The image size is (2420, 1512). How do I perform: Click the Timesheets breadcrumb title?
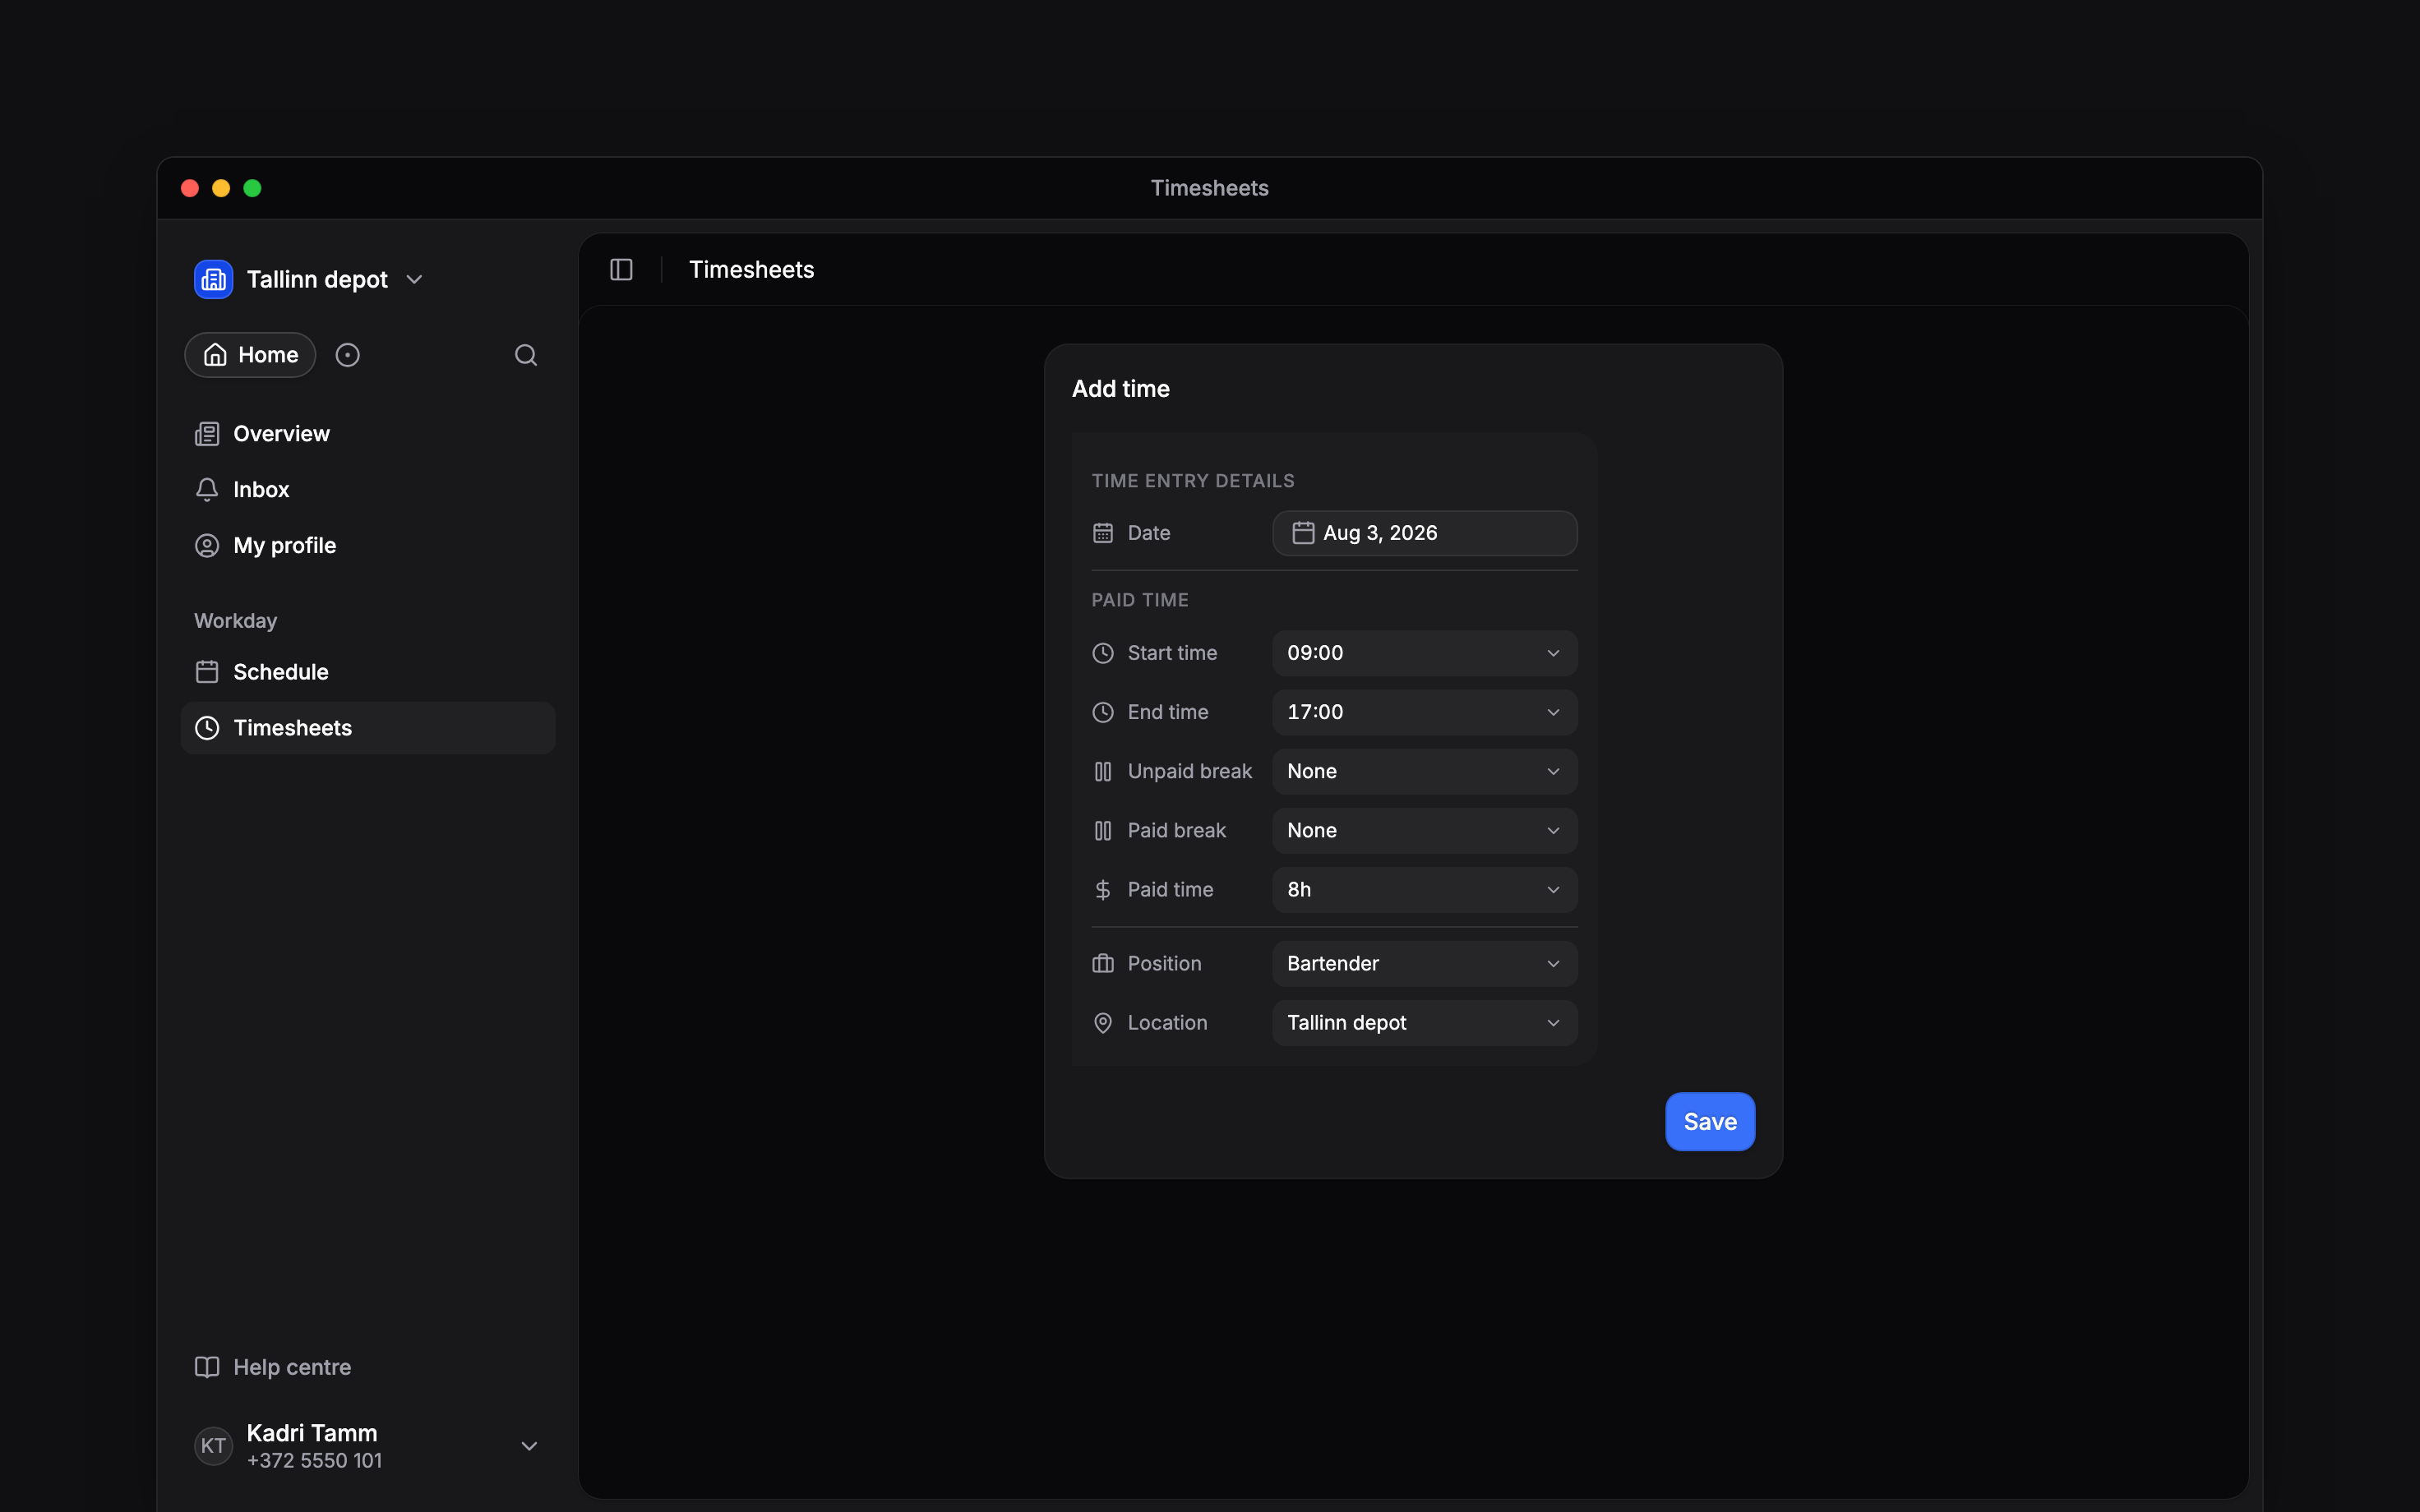[751, 270]
